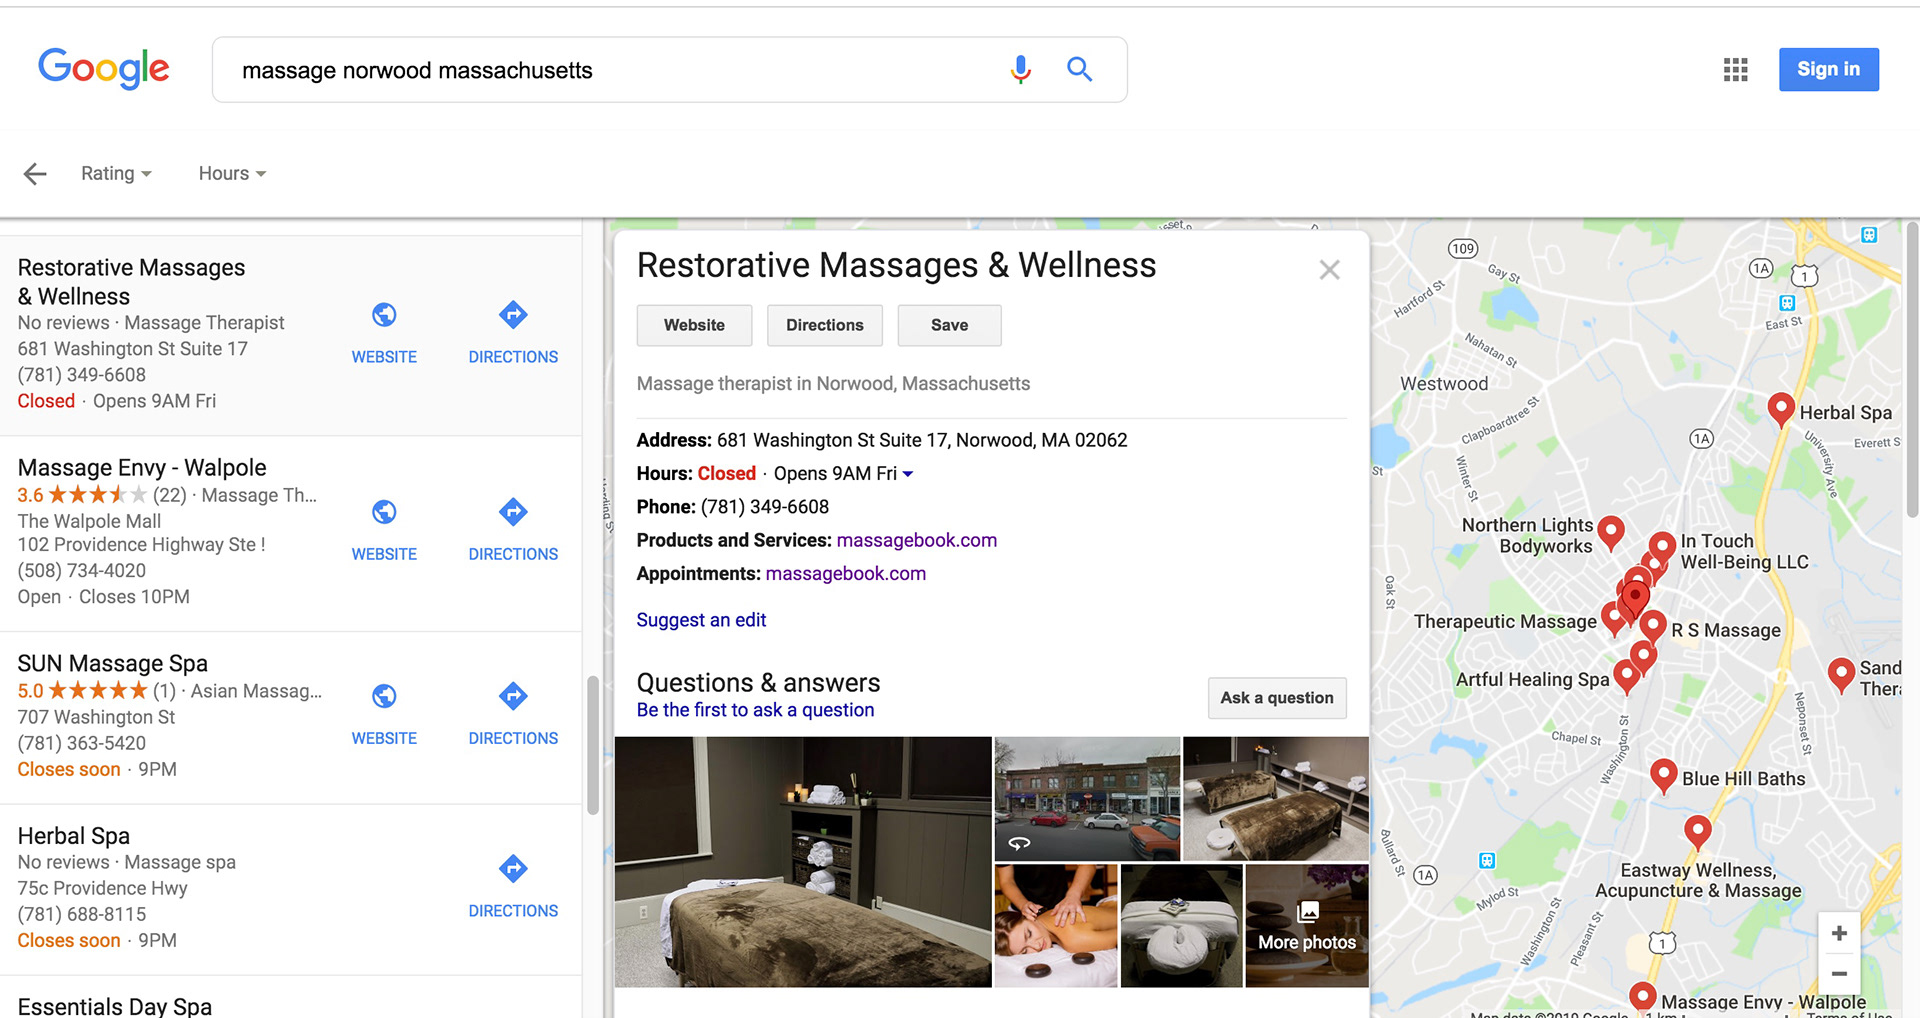Zoom in on the map

(x=1839, y=933)
